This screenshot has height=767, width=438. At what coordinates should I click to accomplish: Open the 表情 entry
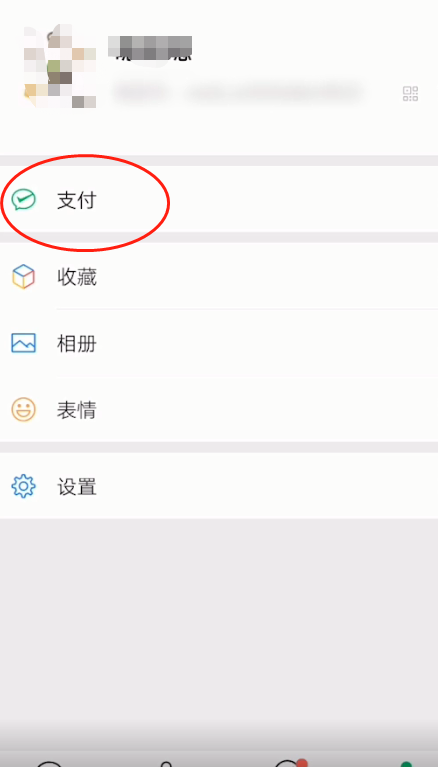pos(77,410)
